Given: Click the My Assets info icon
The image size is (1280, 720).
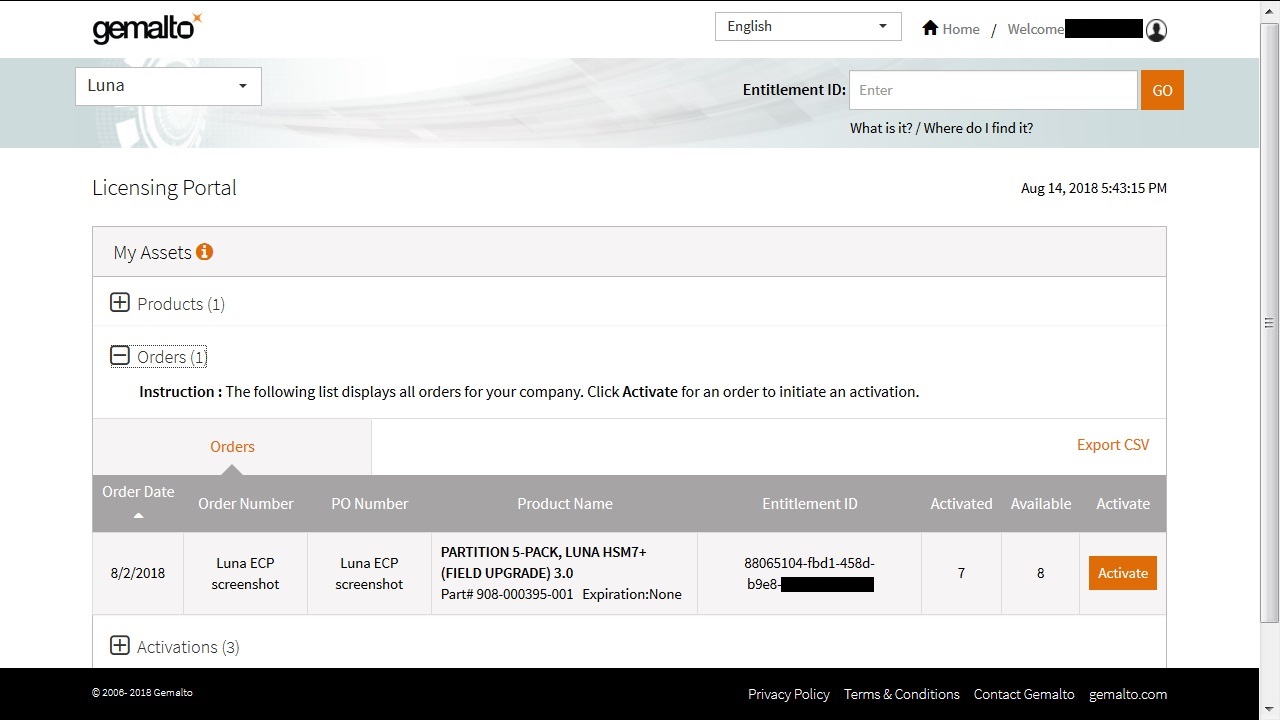Looking at the screenshot, I should pos(205,252).
